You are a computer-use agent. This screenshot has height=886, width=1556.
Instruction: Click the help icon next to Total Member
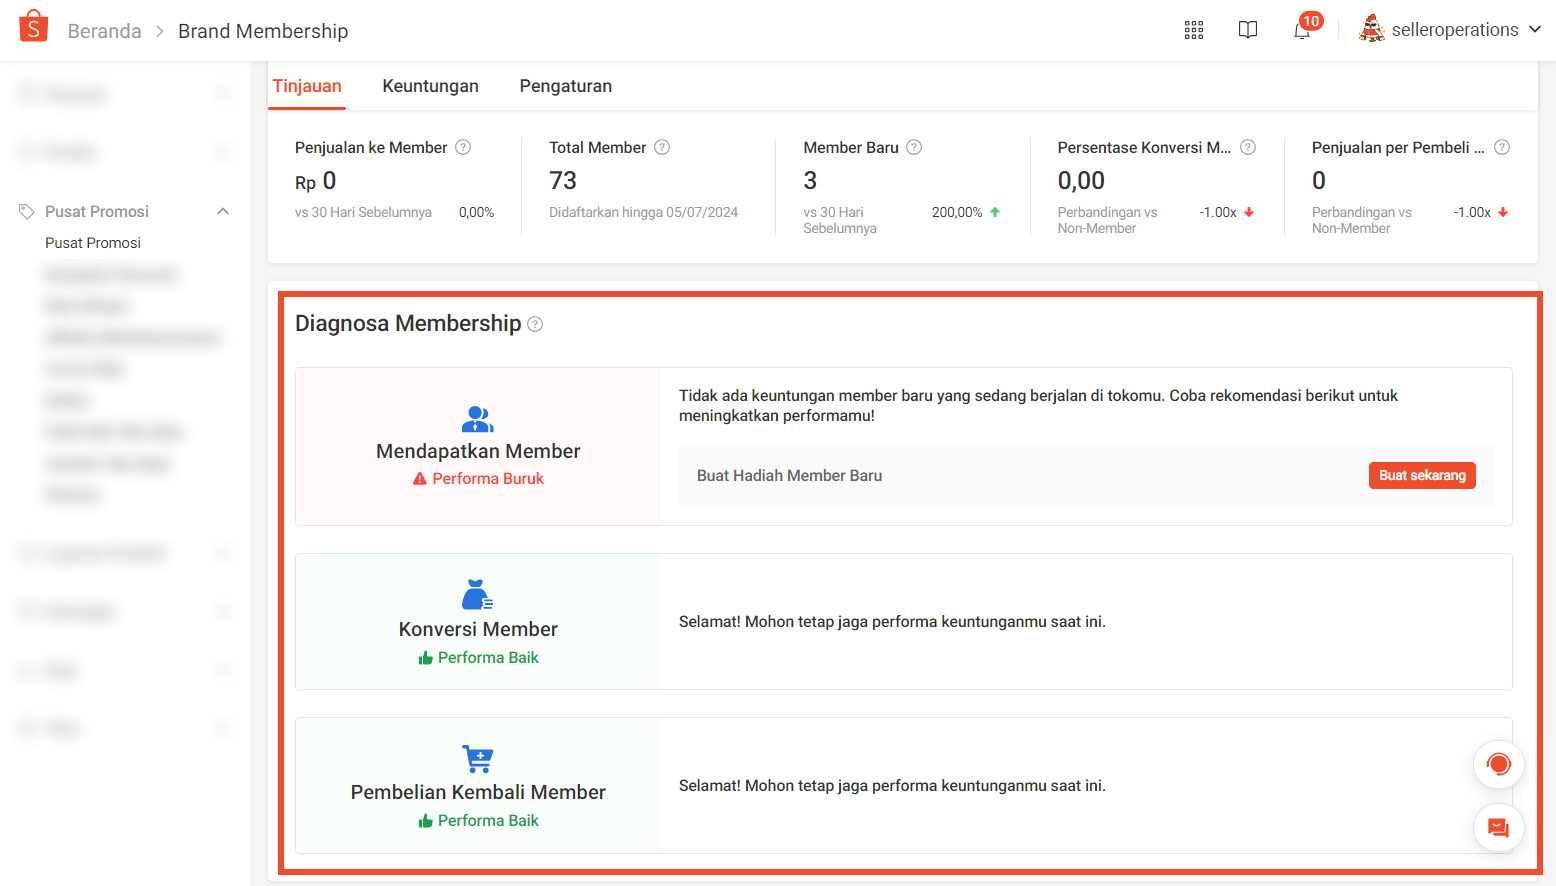662,147
